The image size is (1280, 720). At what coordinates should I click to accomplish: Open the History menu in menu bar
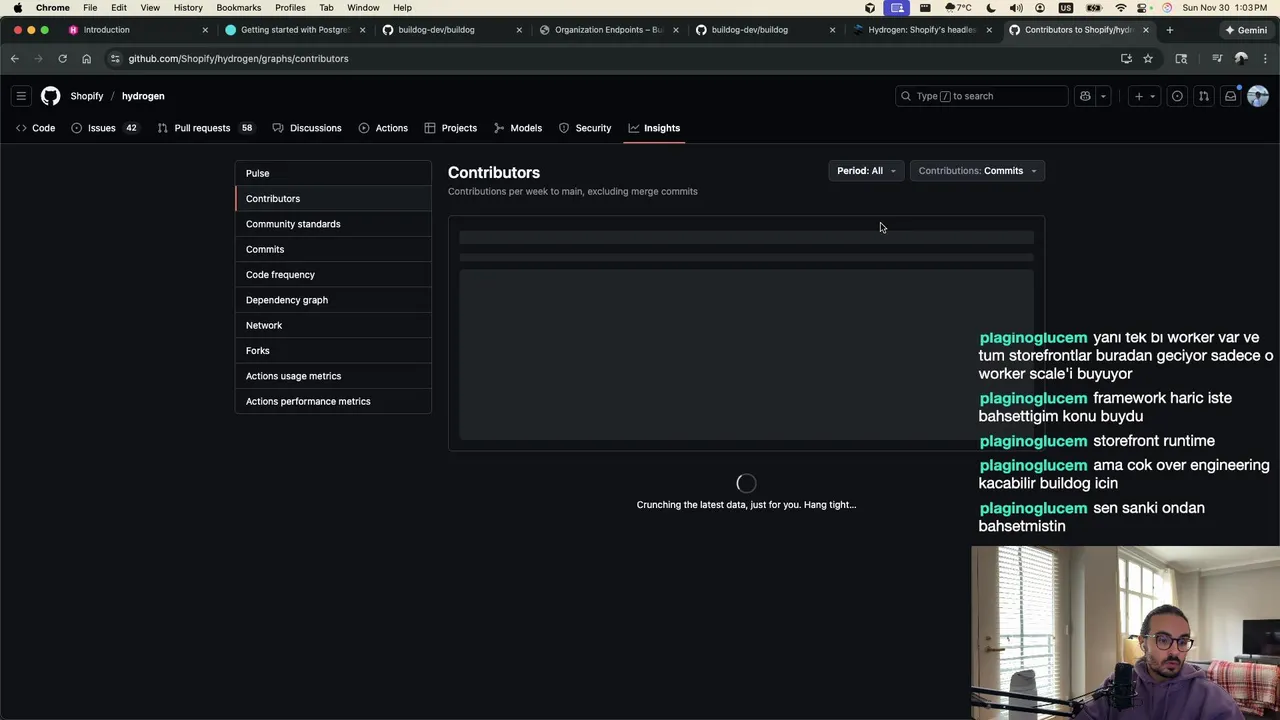pyautogui.click(x=188, y=7)
